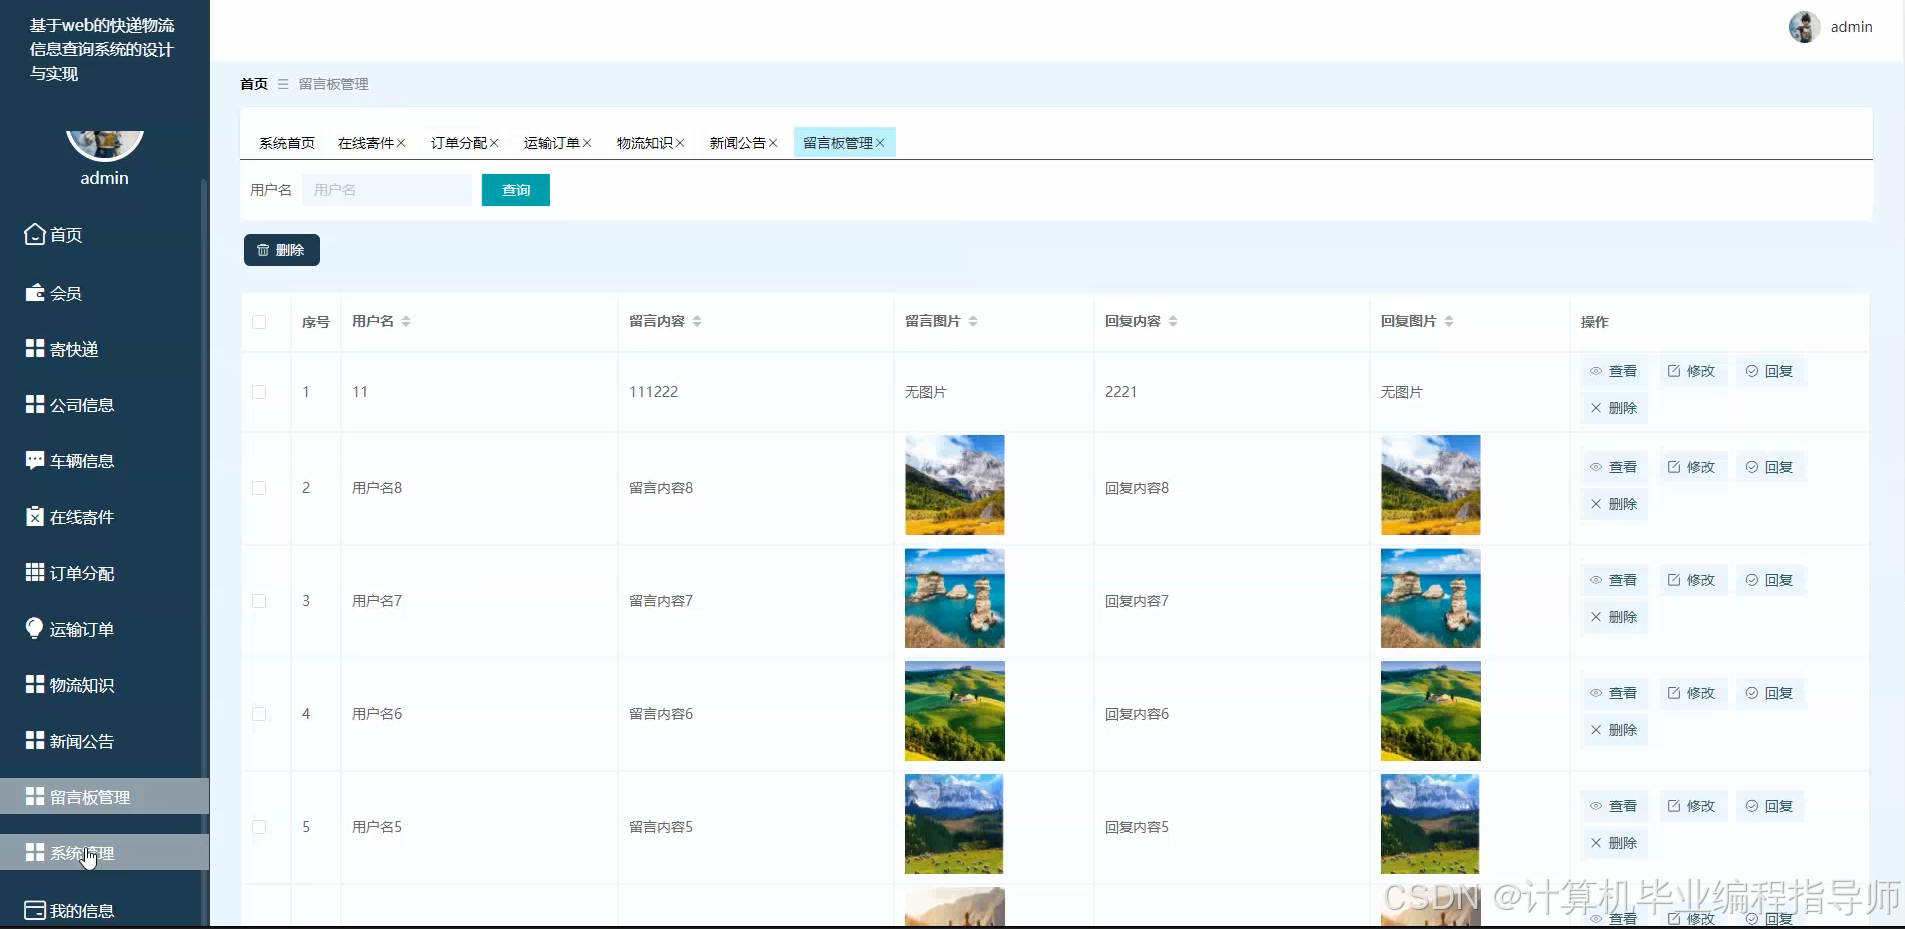Open the eye 查看 action for row 1

pos(1613,370)
